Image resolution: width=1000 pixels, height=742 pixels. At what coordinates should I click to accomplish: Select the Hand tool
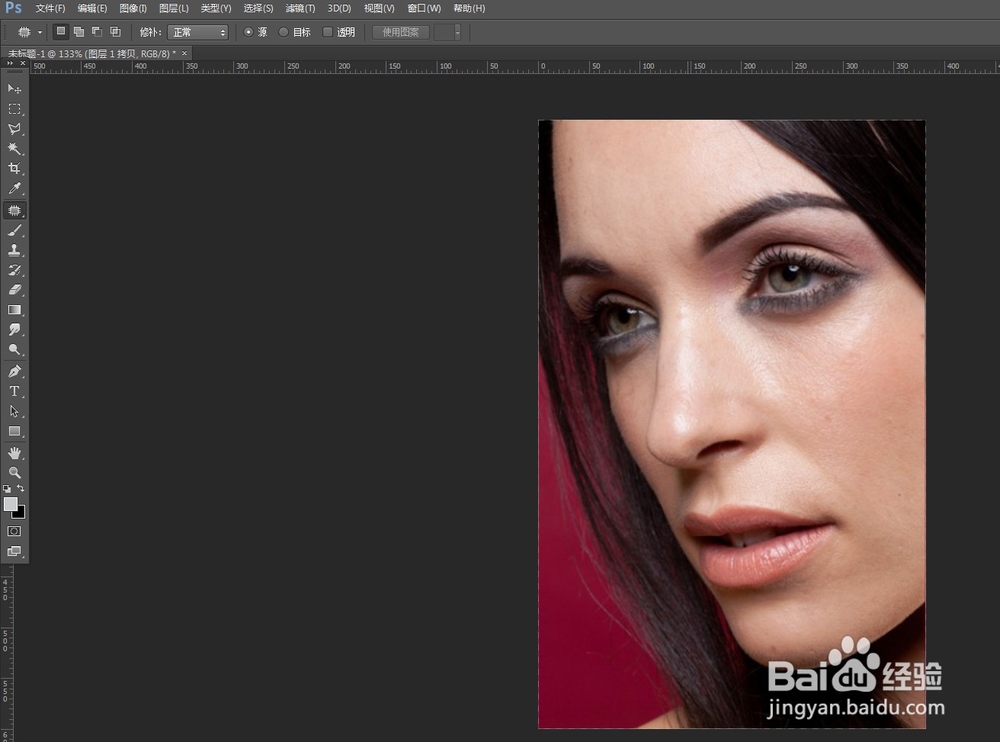pyautogui.click(x=14, y=453)
